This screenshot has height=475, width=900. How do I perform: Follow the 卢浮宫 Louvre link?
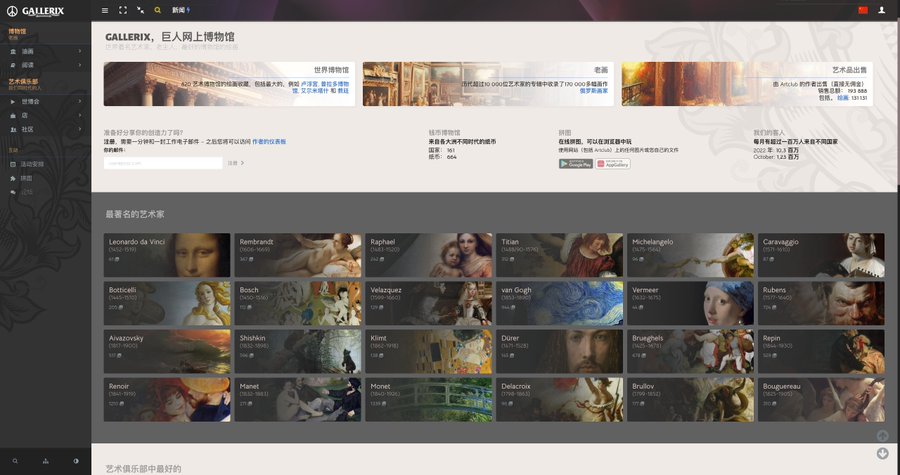click(308, 84)
